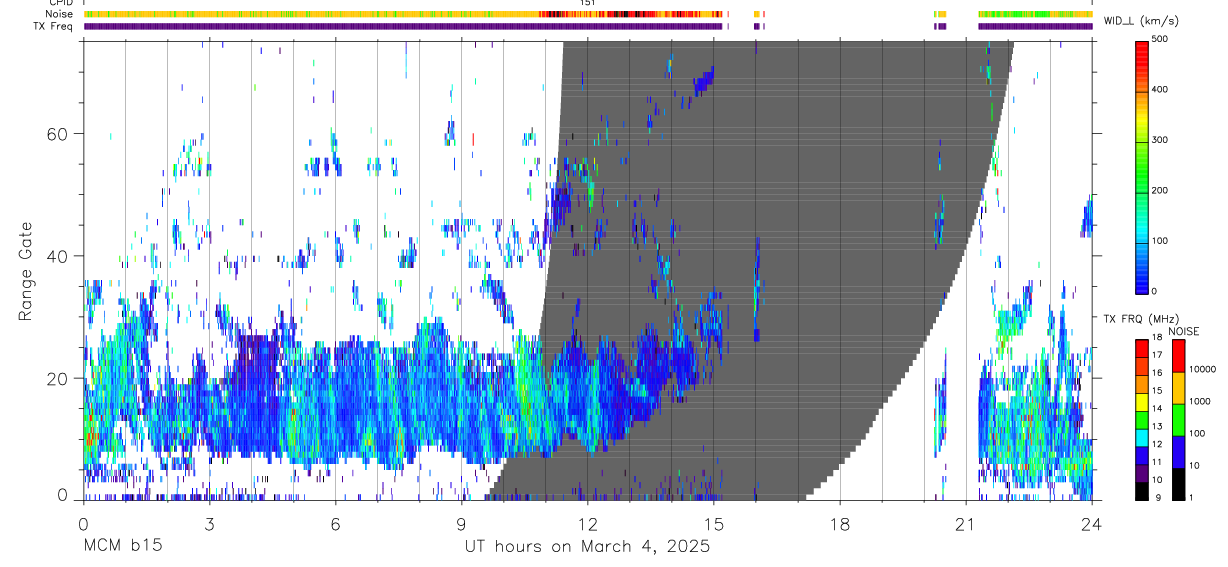Click the 'UT hours on March 4, 2025' axis title
Viewport: 1228px width, 567px height.
587,546
